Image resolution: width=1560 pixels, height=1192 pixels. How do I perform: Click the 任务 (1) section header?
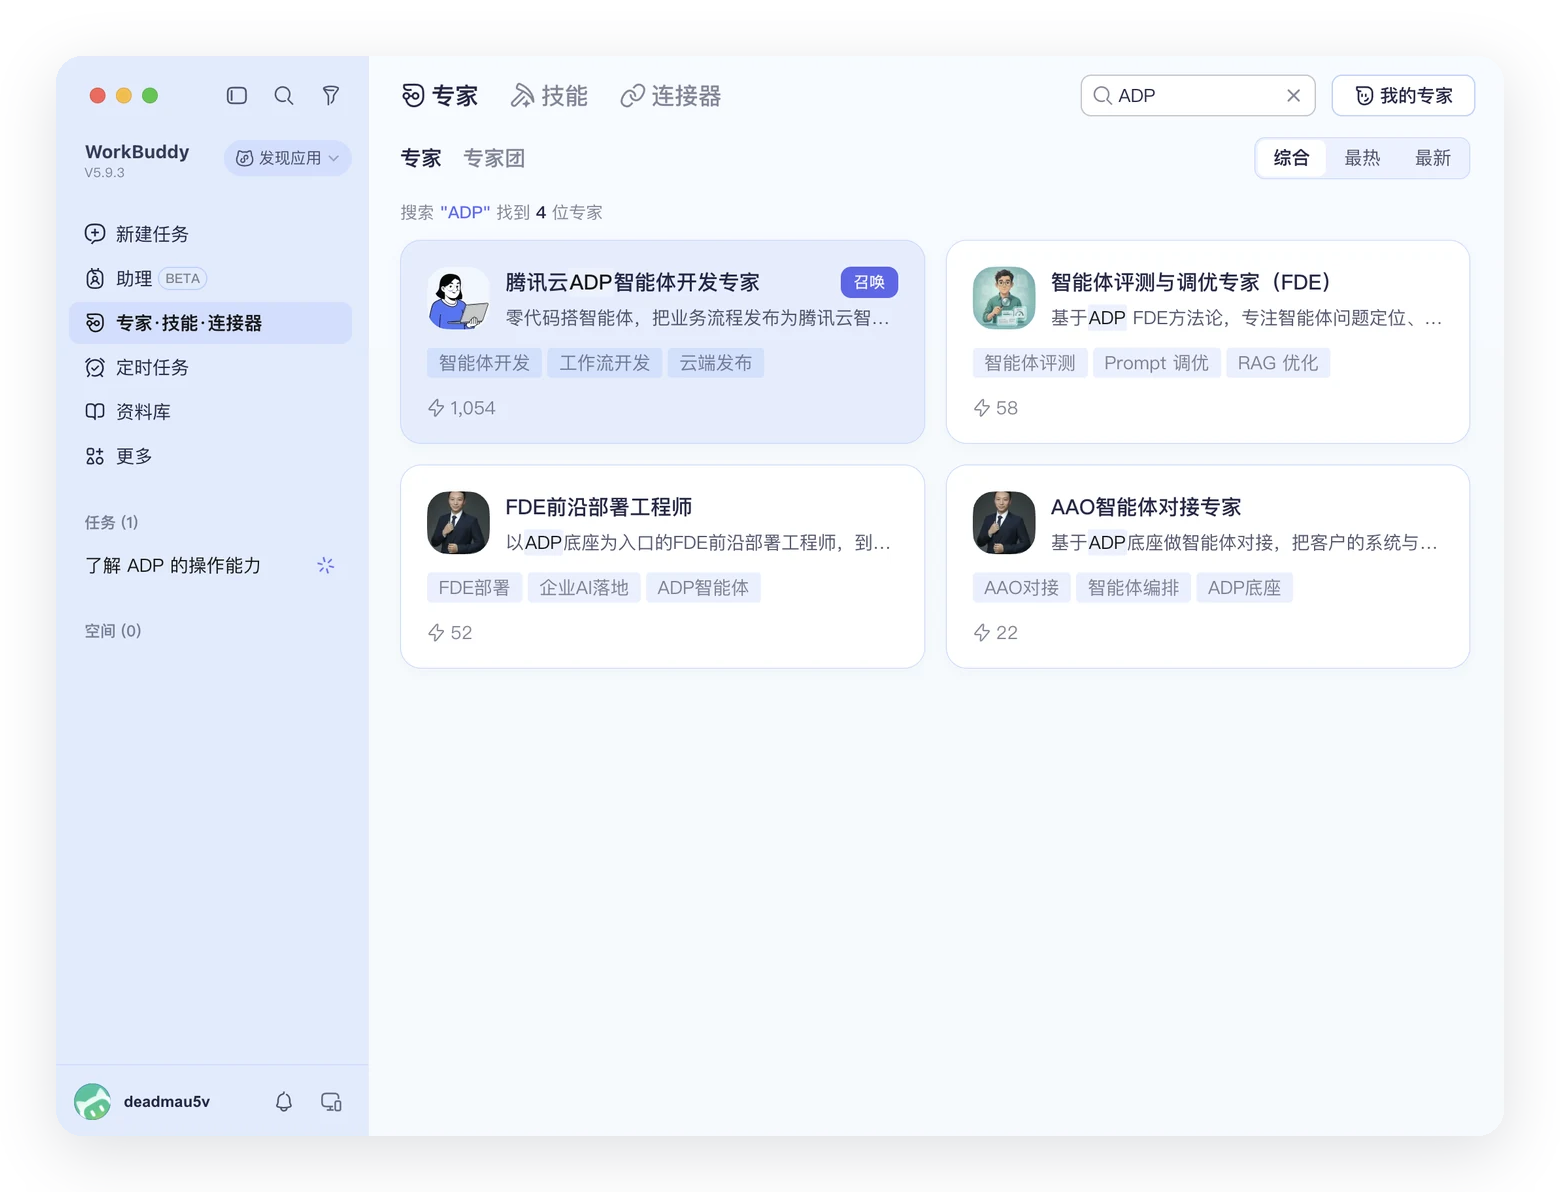click(111, 522)
